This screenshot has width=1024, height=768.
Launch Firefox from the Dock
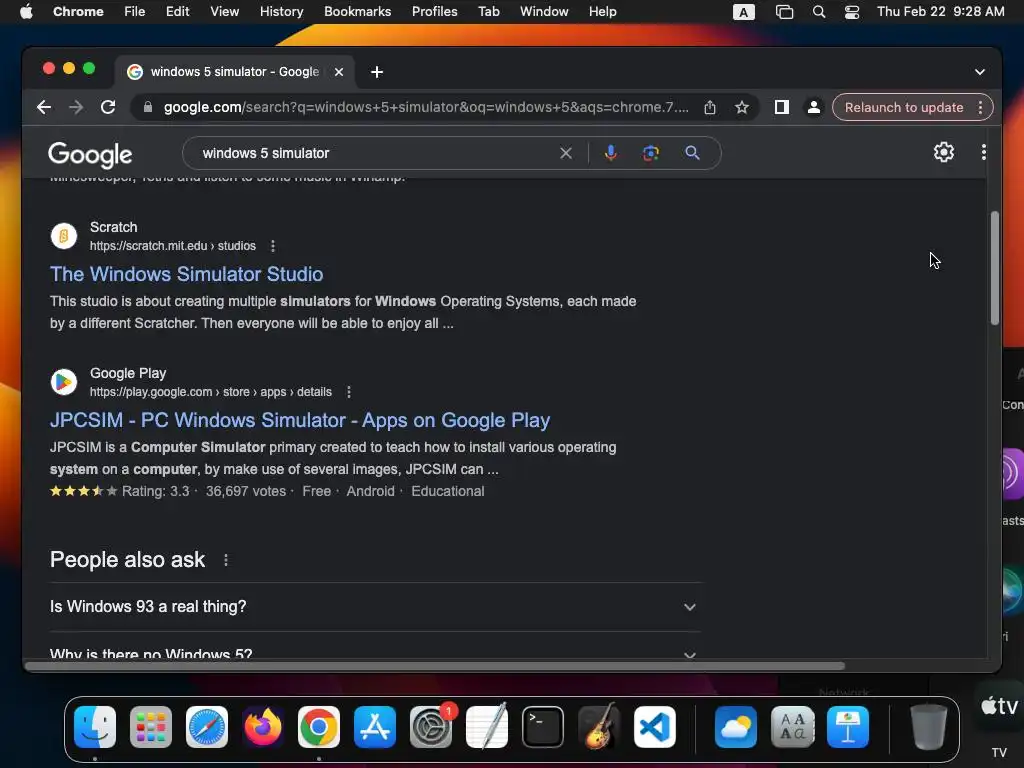tap(263, 727)
